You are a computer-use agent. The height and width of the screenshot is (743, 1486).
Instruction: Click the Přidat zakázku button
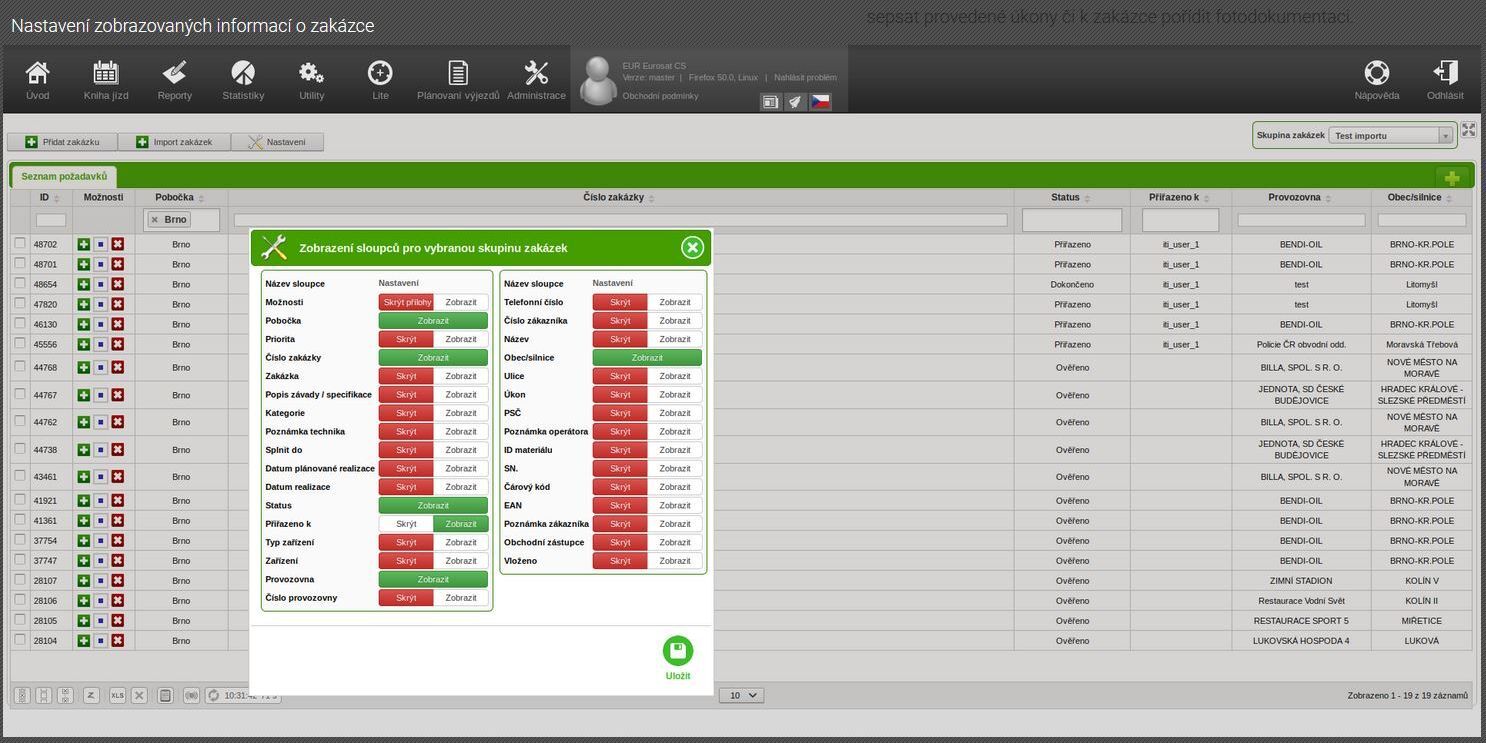[62, 142]
